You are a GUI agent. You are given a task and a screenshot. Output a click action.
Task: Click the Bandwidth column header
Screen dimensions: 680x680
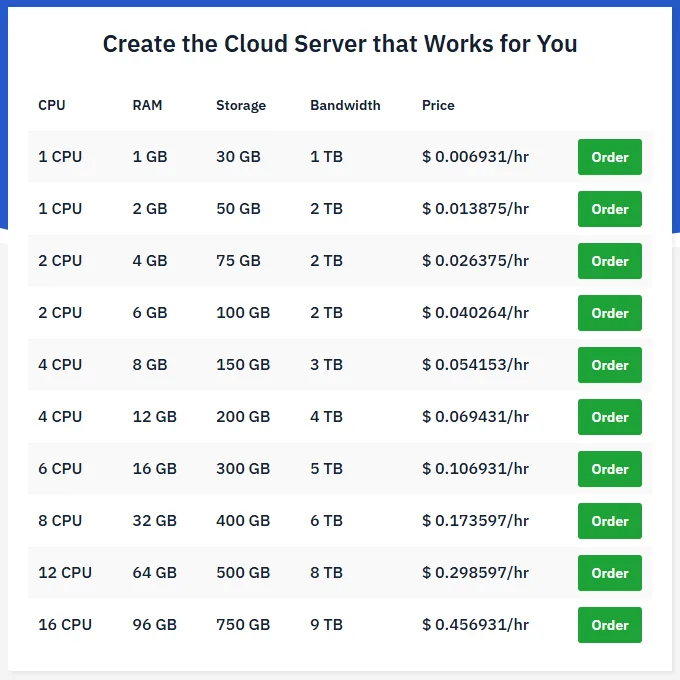(x=345, y=105)
